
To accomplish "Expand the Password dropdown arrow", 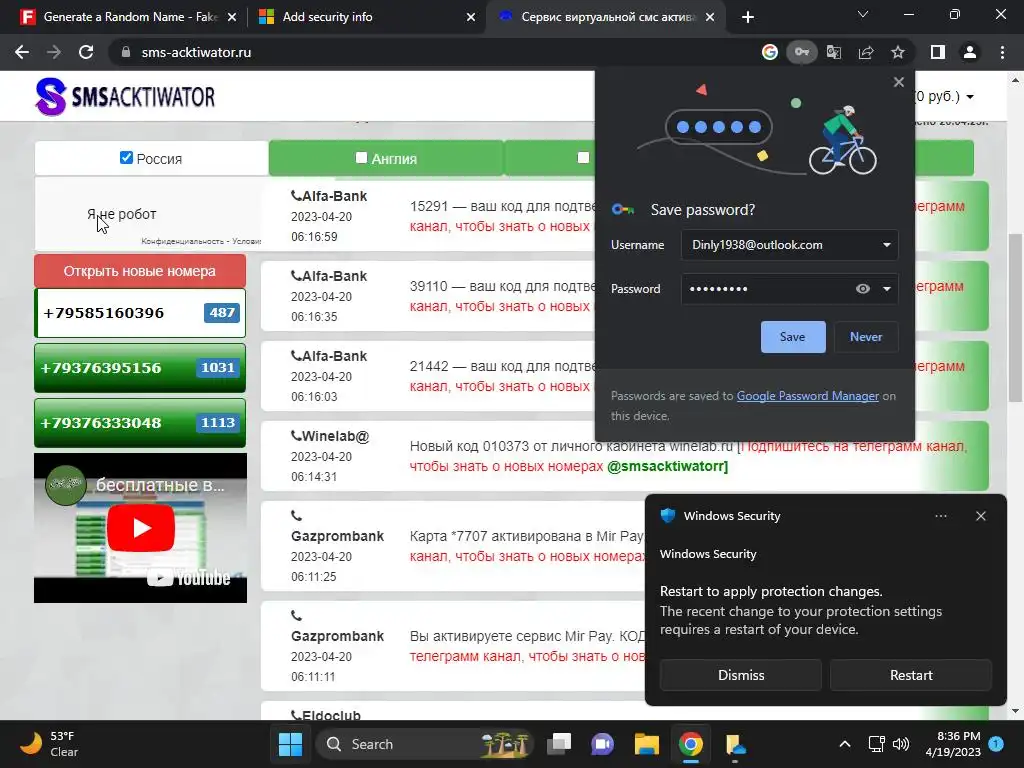I will tap(886, 289).
